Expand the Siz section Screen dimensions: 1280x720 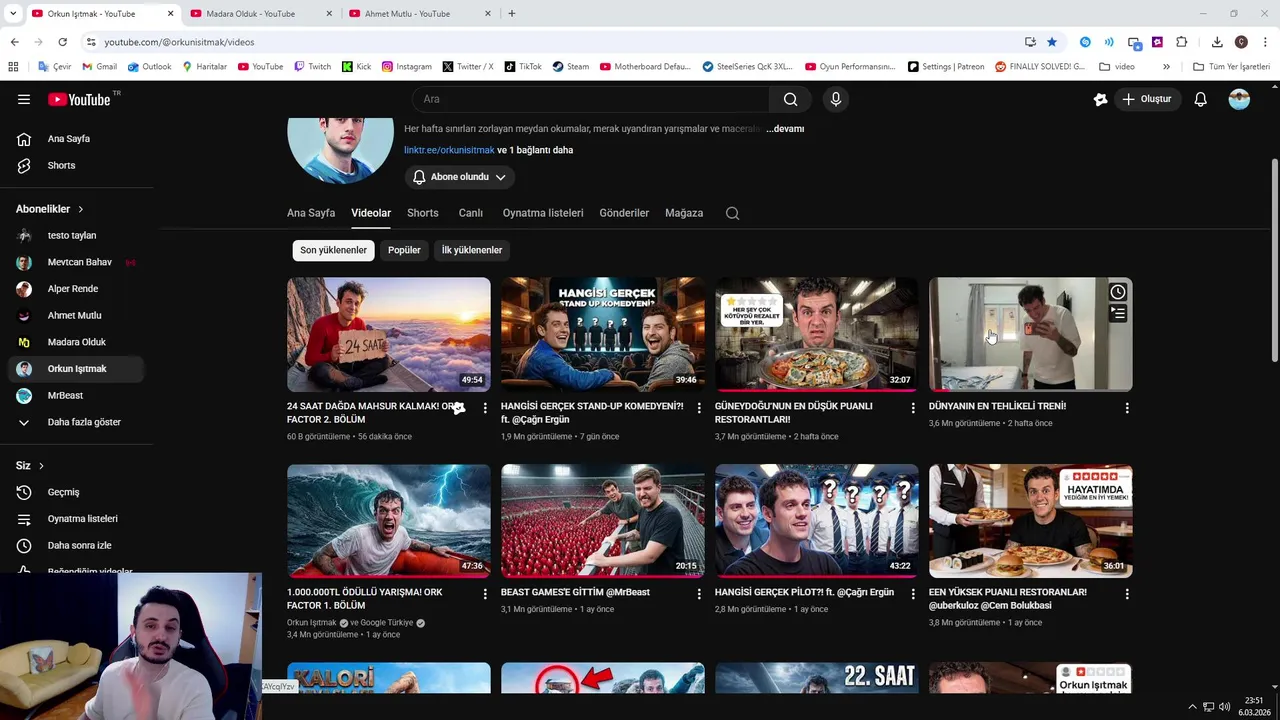click(x=30, y=466)
